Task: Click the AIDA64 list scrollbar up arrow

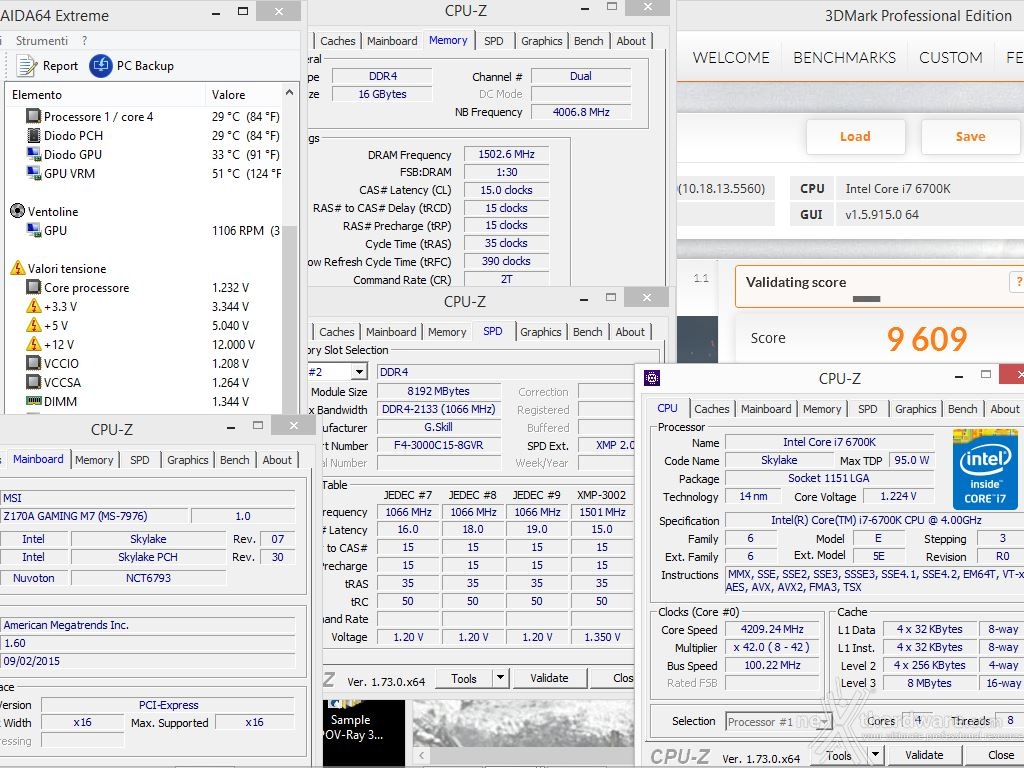Action: (289, 93)
